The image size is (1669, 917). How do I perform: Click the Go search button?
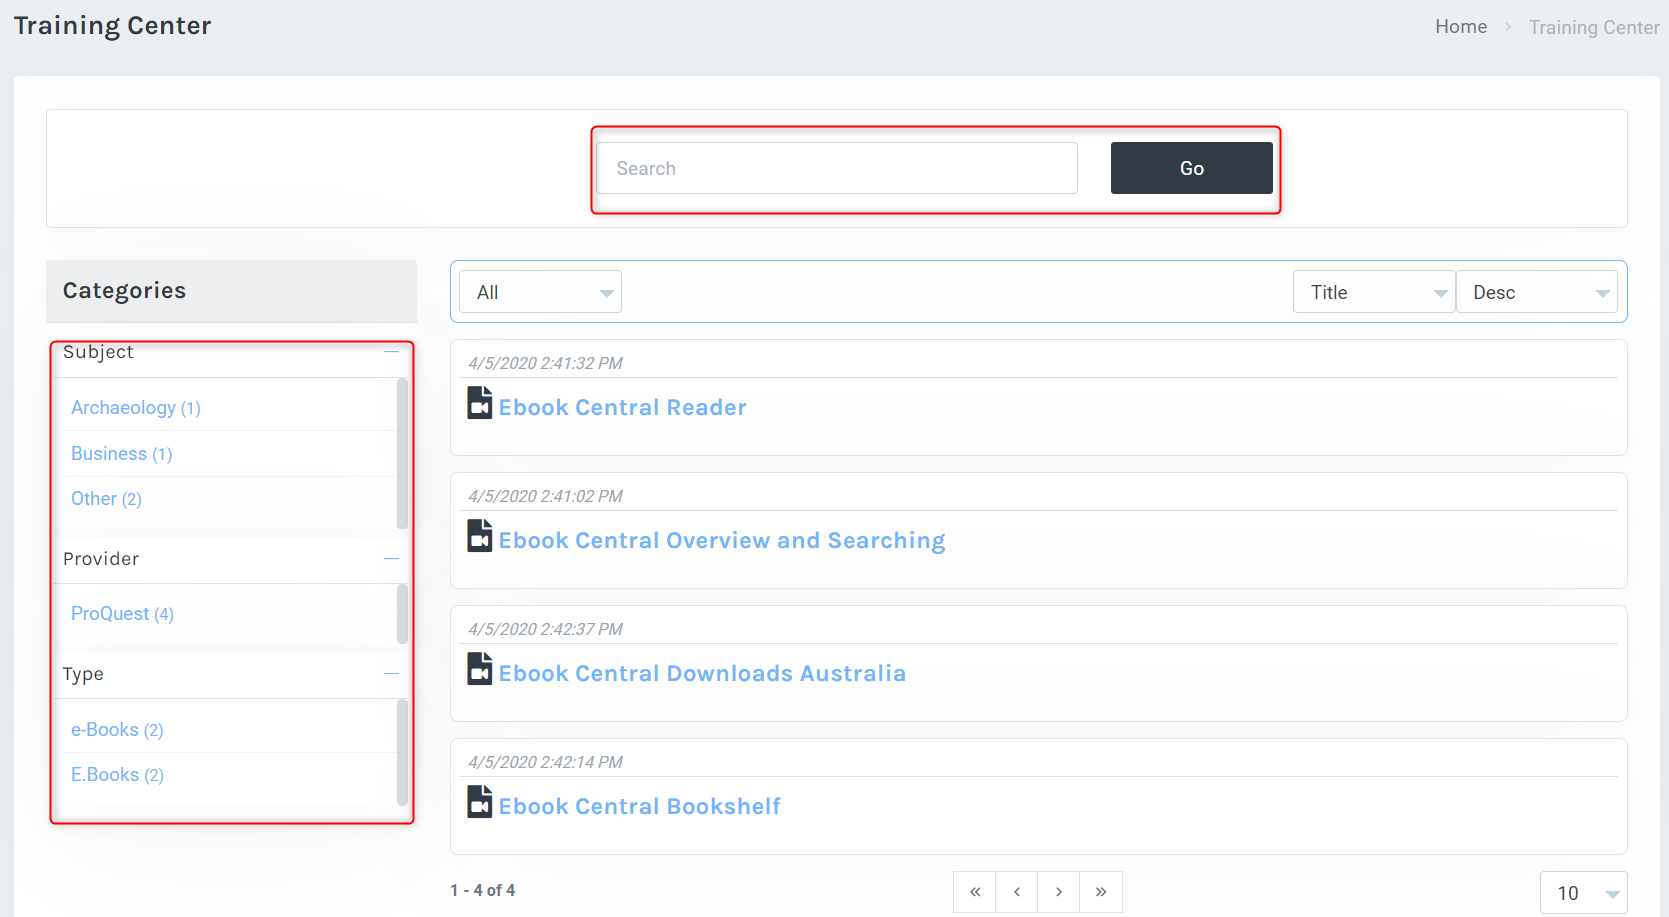[1192, 168]
